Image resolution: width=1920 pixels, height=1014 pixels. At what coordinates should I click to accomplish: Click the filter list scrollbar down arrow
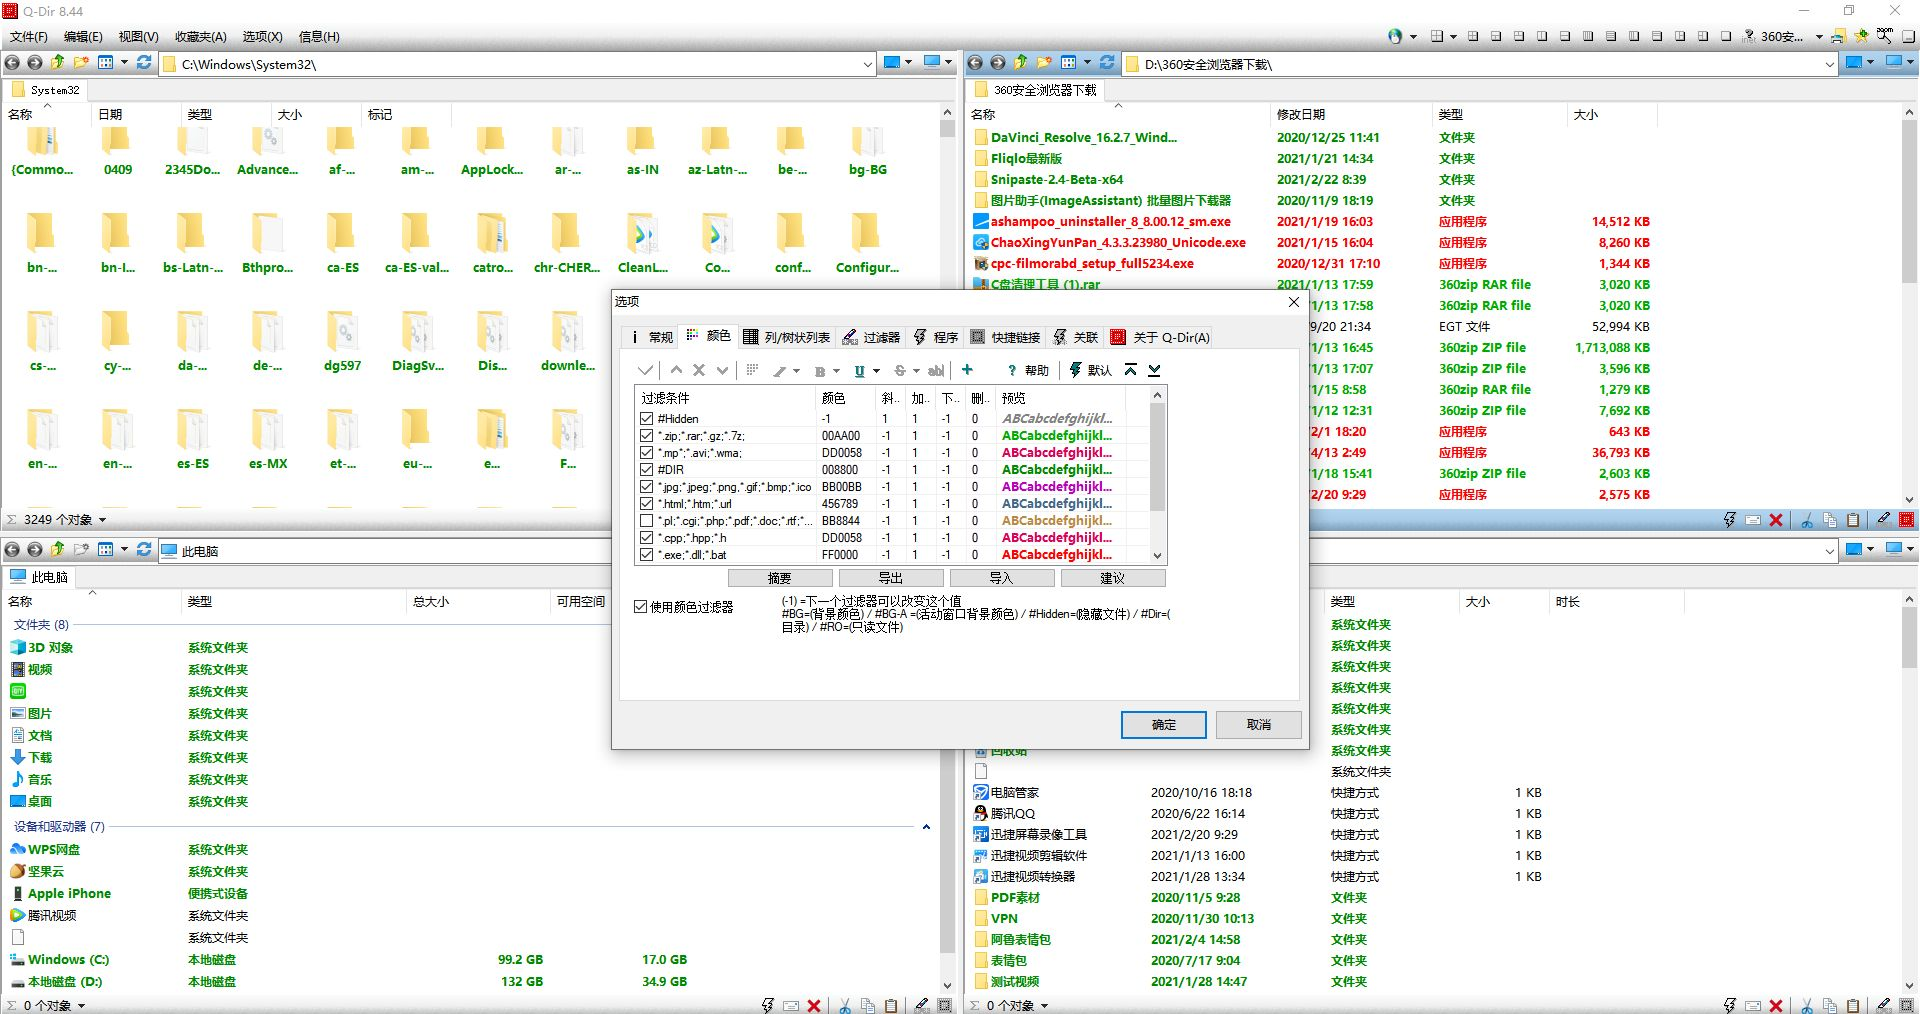[x=1157, y=556]
